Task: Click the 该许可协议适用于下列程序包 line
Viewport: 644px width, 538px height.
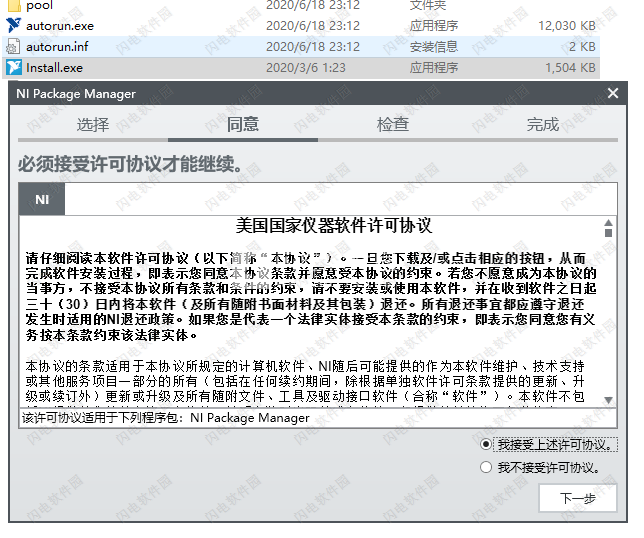Action: (166, 418)
